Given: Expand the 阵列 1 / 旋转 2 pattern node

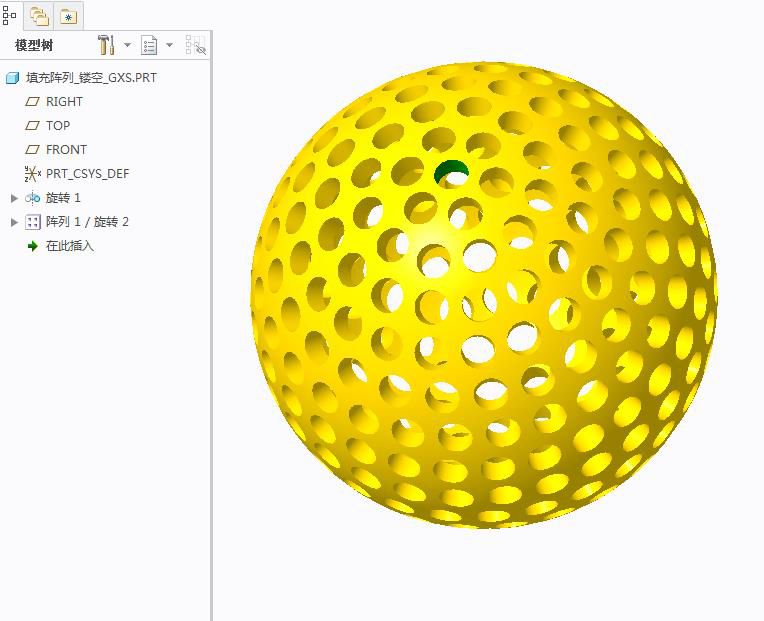Looking at the screenshot, I should (14, 222).
